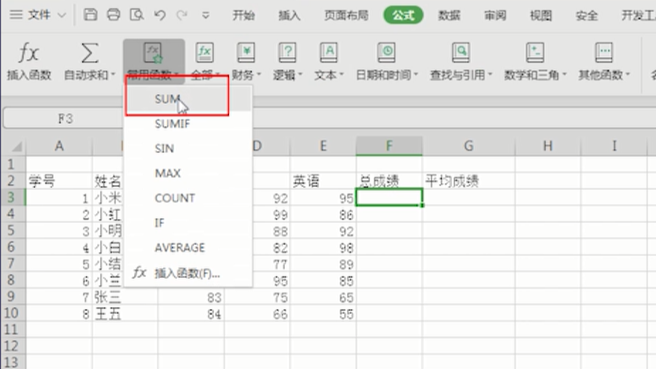Click the 自动求和 sigma icon

point(89,53)
